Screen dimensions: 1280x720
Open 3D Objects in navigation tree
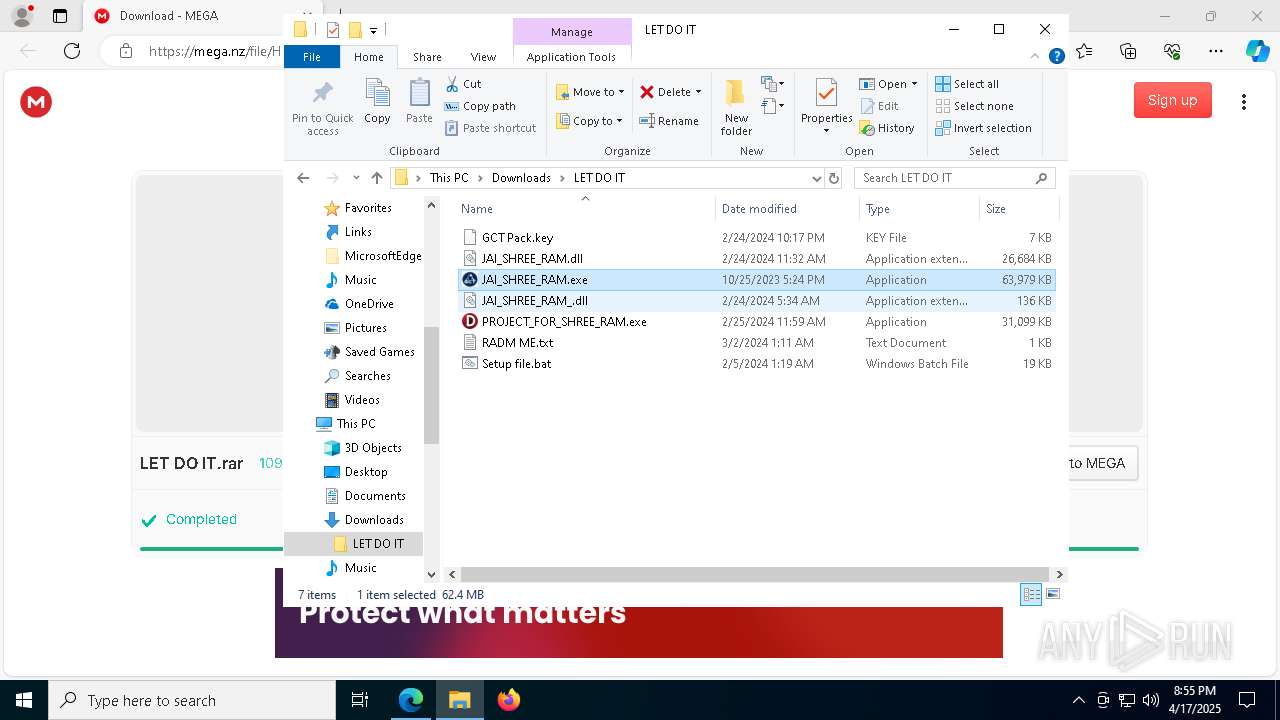point(363,448)
